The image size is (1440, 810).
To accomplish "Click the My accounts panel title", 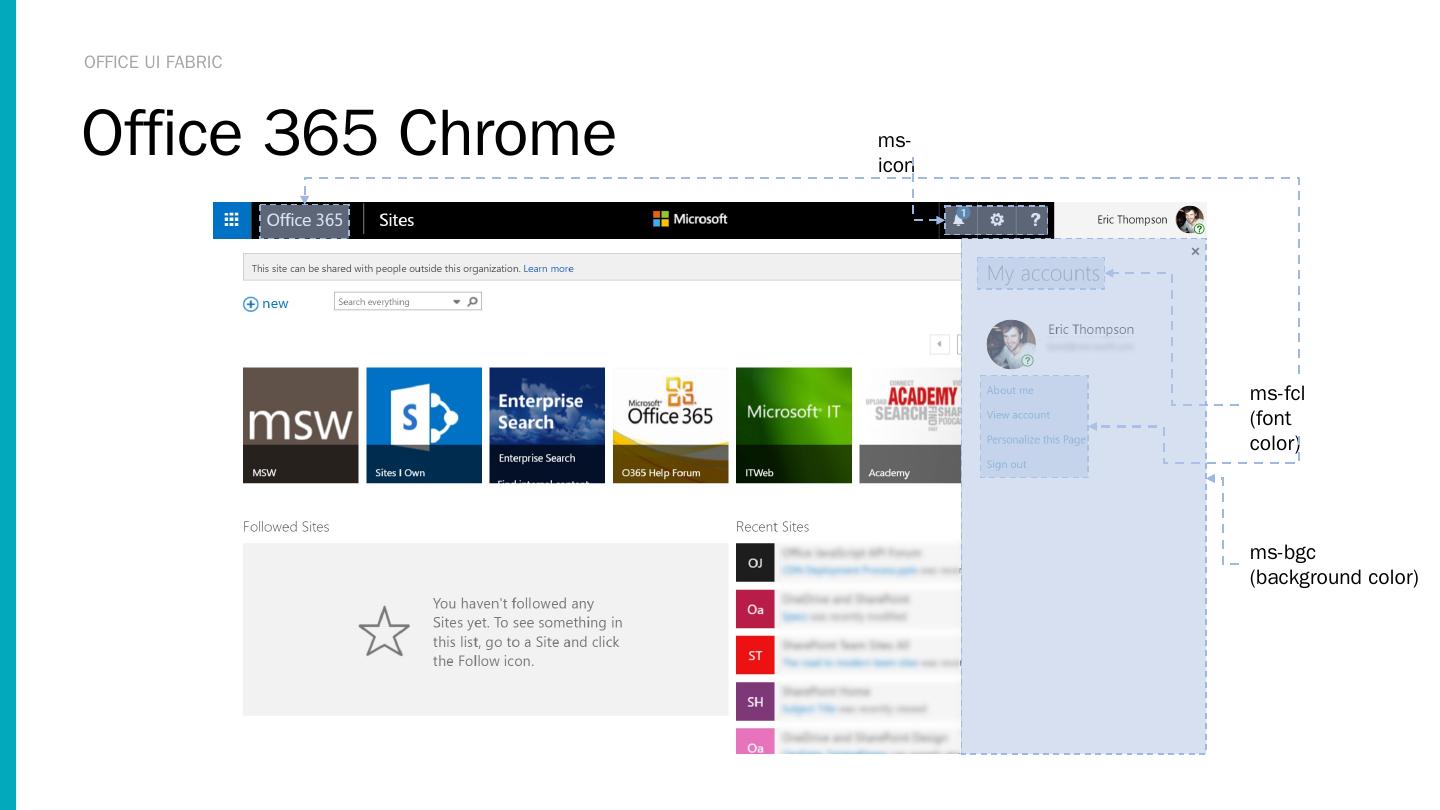I will pyautogui.click(x=1043, y=273).
